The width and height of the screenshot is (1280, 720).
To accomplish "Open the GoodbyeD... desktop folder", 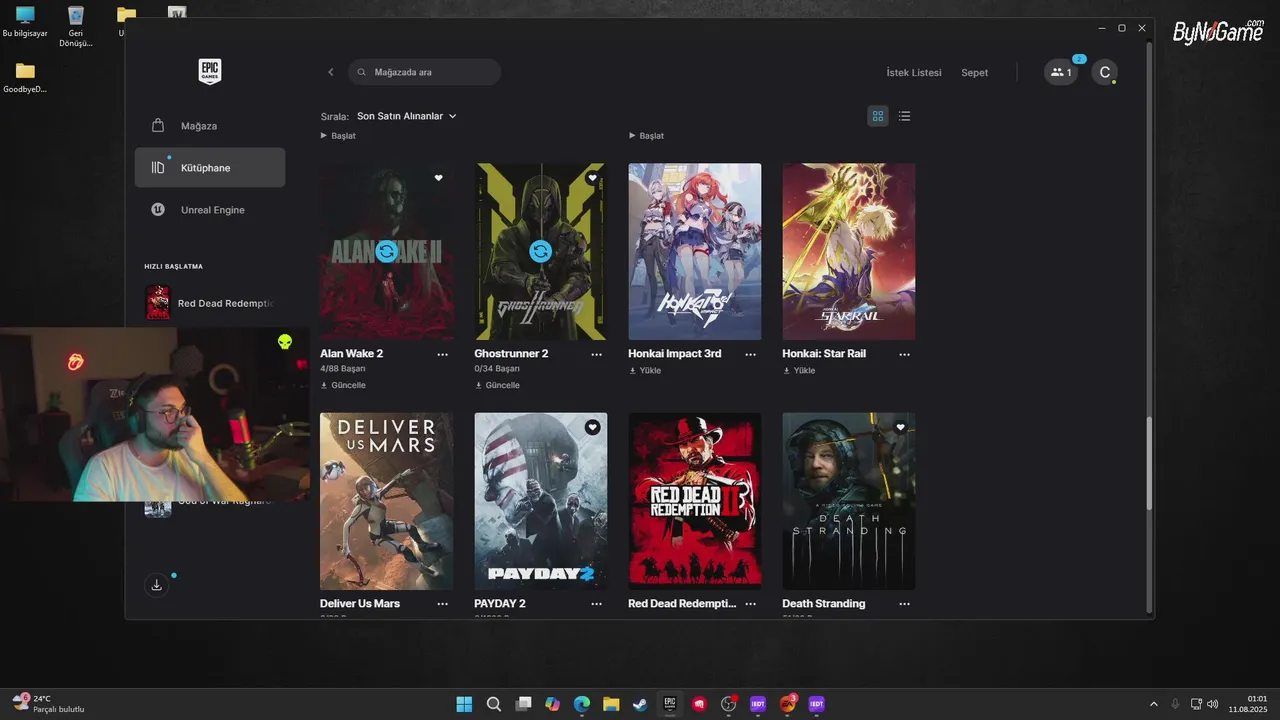I will [25, 78].
